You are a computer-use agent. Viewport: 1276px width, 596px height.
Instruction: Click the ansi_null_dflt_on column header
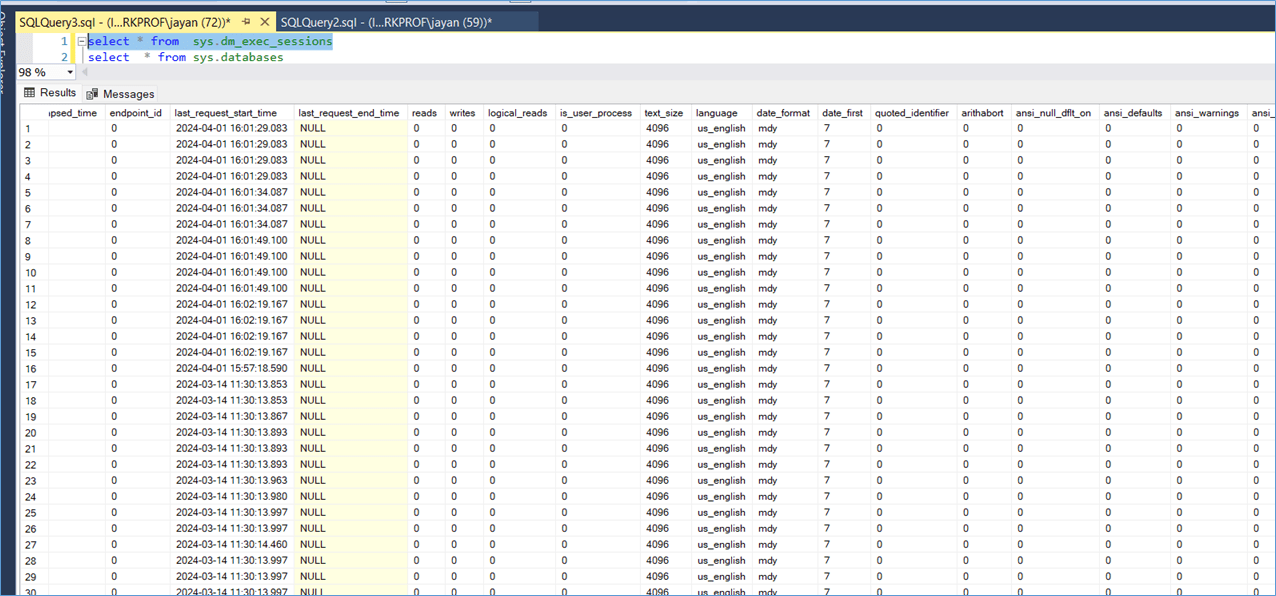point(1053,113)
